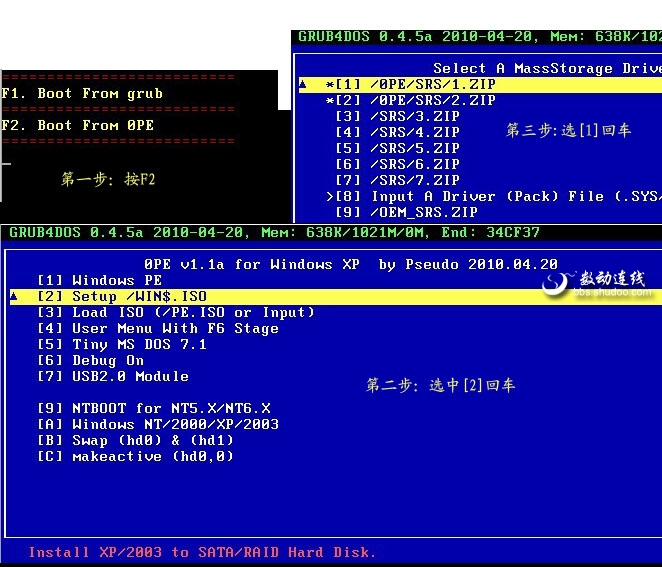This screenshot has width=662, height=567.
Task: Select [A] Windows NT/2000/XP/2003 entry
Action: (158, 424)
